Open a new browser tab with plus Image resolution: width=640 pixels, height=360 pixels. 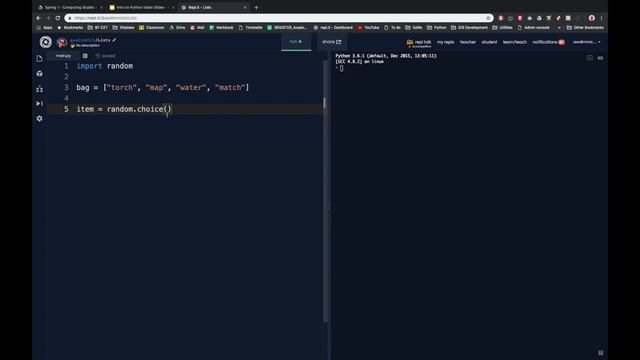coord(256,7)
